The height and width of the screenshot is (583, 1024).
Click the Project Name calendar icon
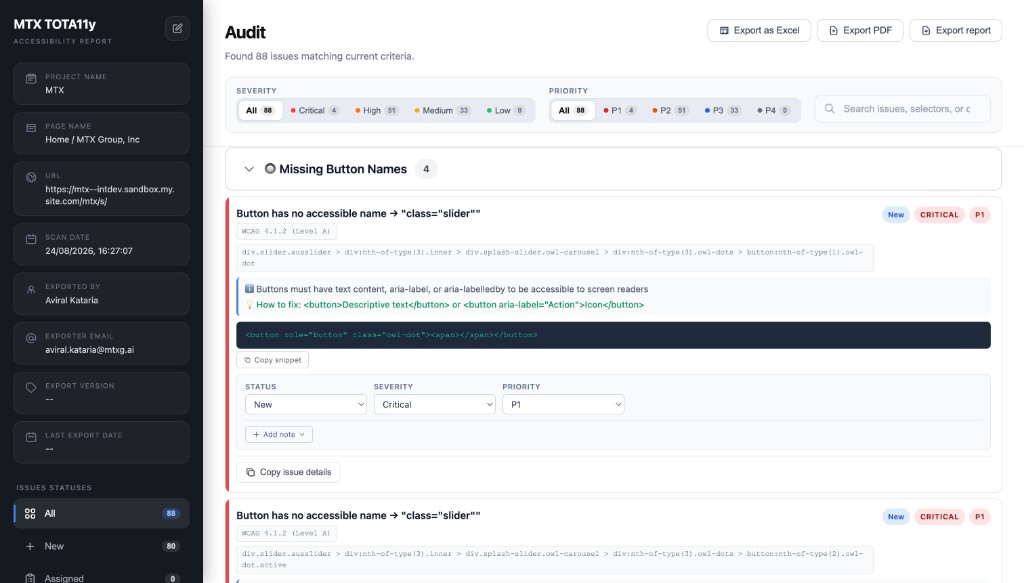pos(31,78)
